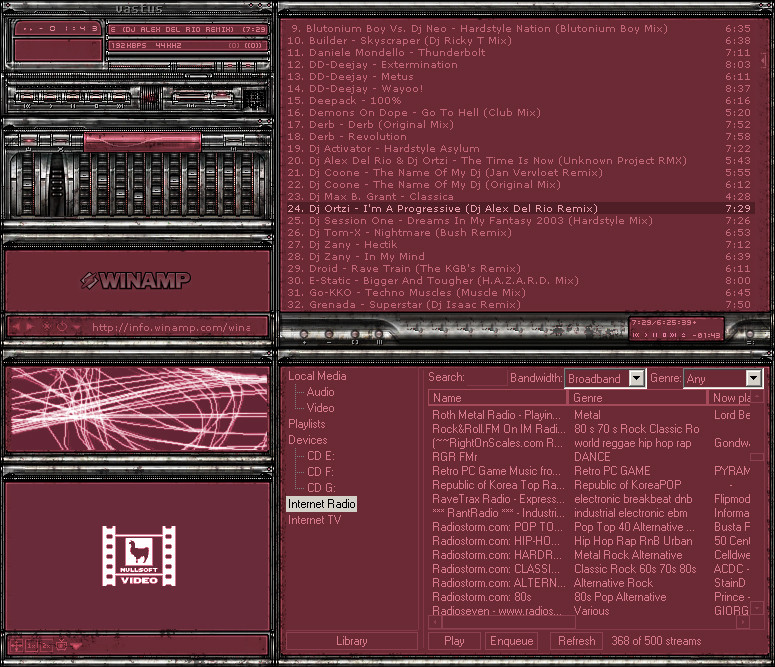Image resolution: width=775 pixels, height=667 pixels.
Task: Go forward in the minibrowser
Action: point(30,327)
